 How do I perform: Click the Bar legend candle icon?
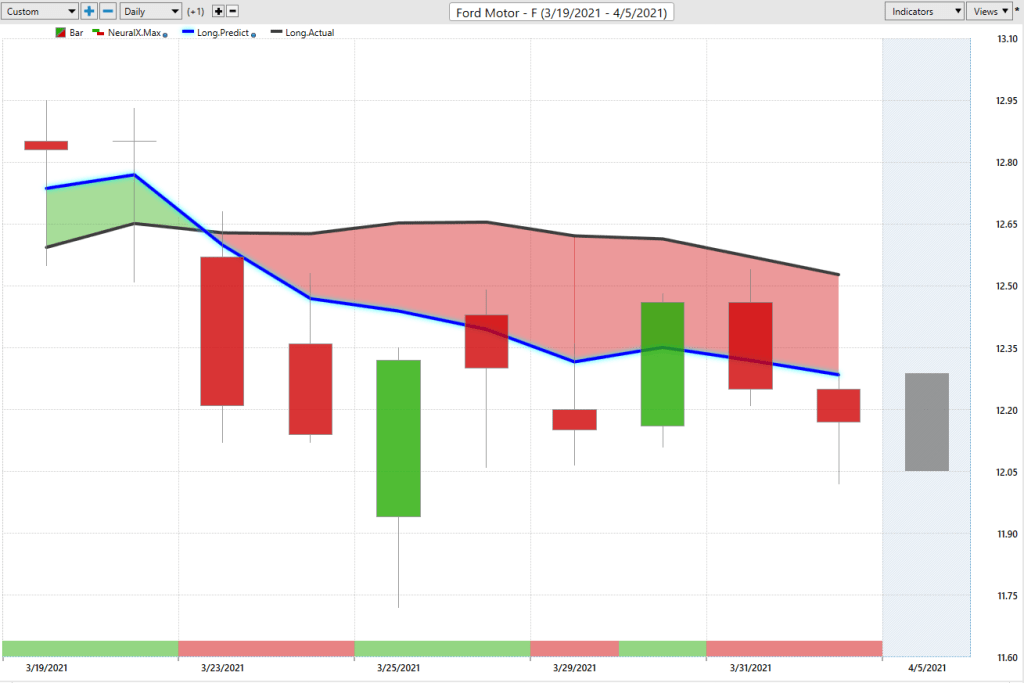[60, 33]
